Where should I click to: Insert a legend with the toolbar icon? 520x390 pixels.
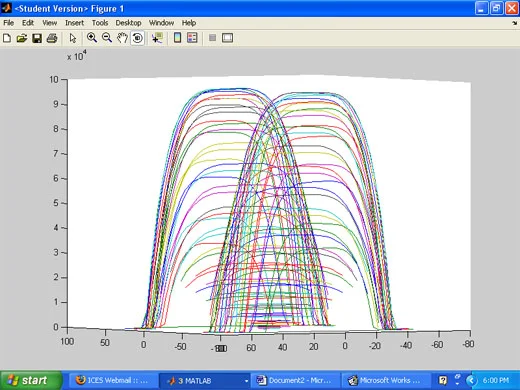click(x=192, y=38)
